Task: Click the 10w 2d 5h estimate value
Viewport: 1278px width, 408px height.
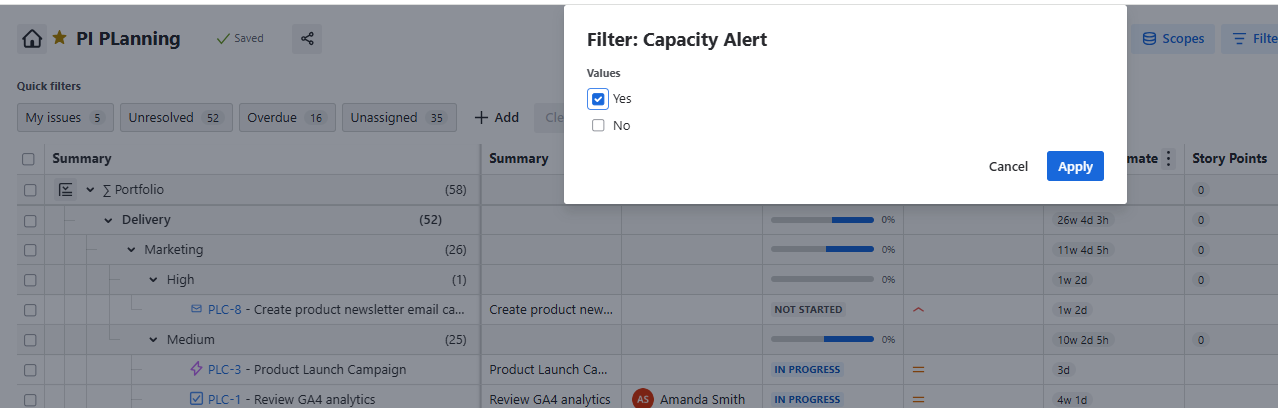Action: pyautogui.click(x=1084, y=339)
